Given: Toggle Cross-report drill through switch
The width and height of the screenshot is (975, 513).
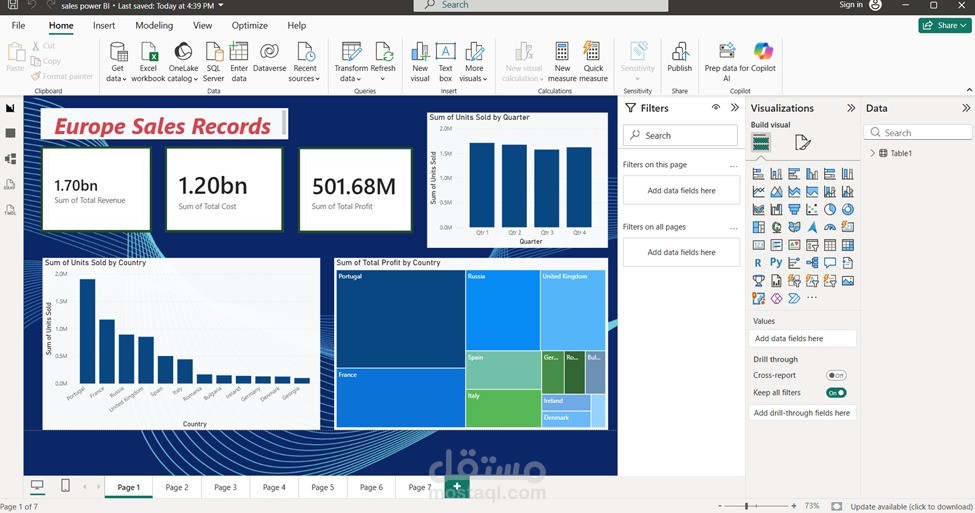Looking at the screenshot, I should 836,375.
